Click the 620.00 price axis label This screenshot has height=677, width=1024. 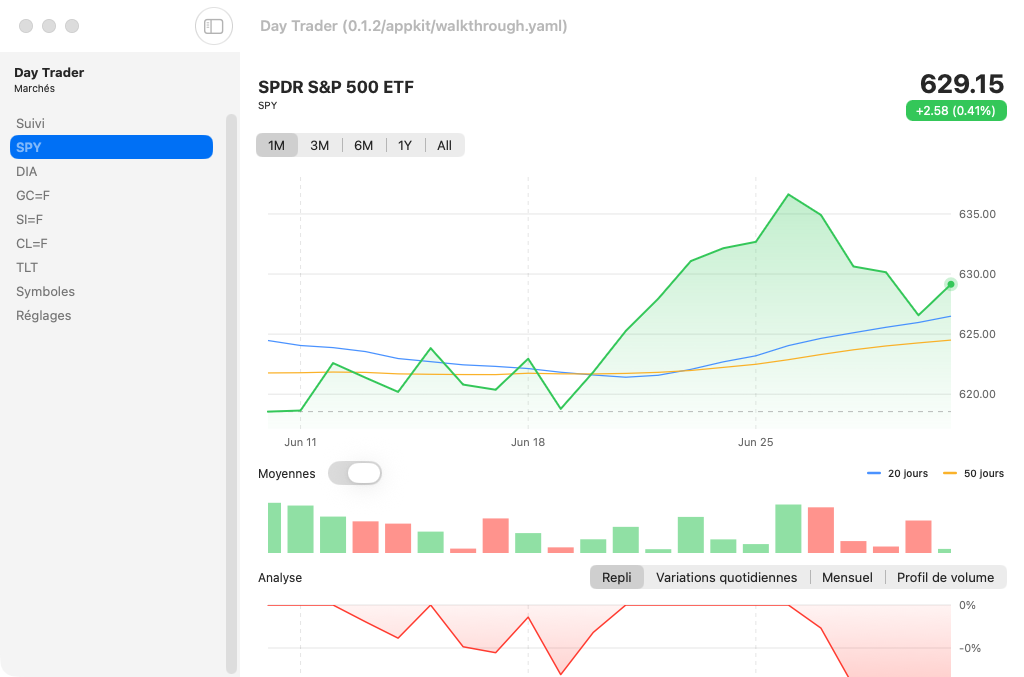[977, 394]
